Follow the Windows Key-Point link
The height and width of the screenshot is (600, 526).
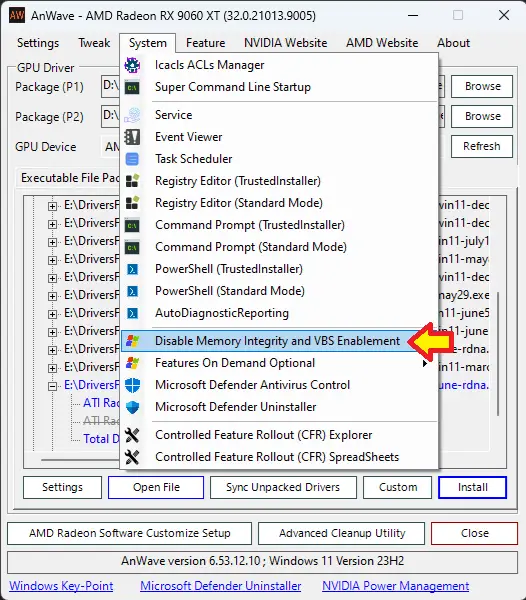click(61, 586)
